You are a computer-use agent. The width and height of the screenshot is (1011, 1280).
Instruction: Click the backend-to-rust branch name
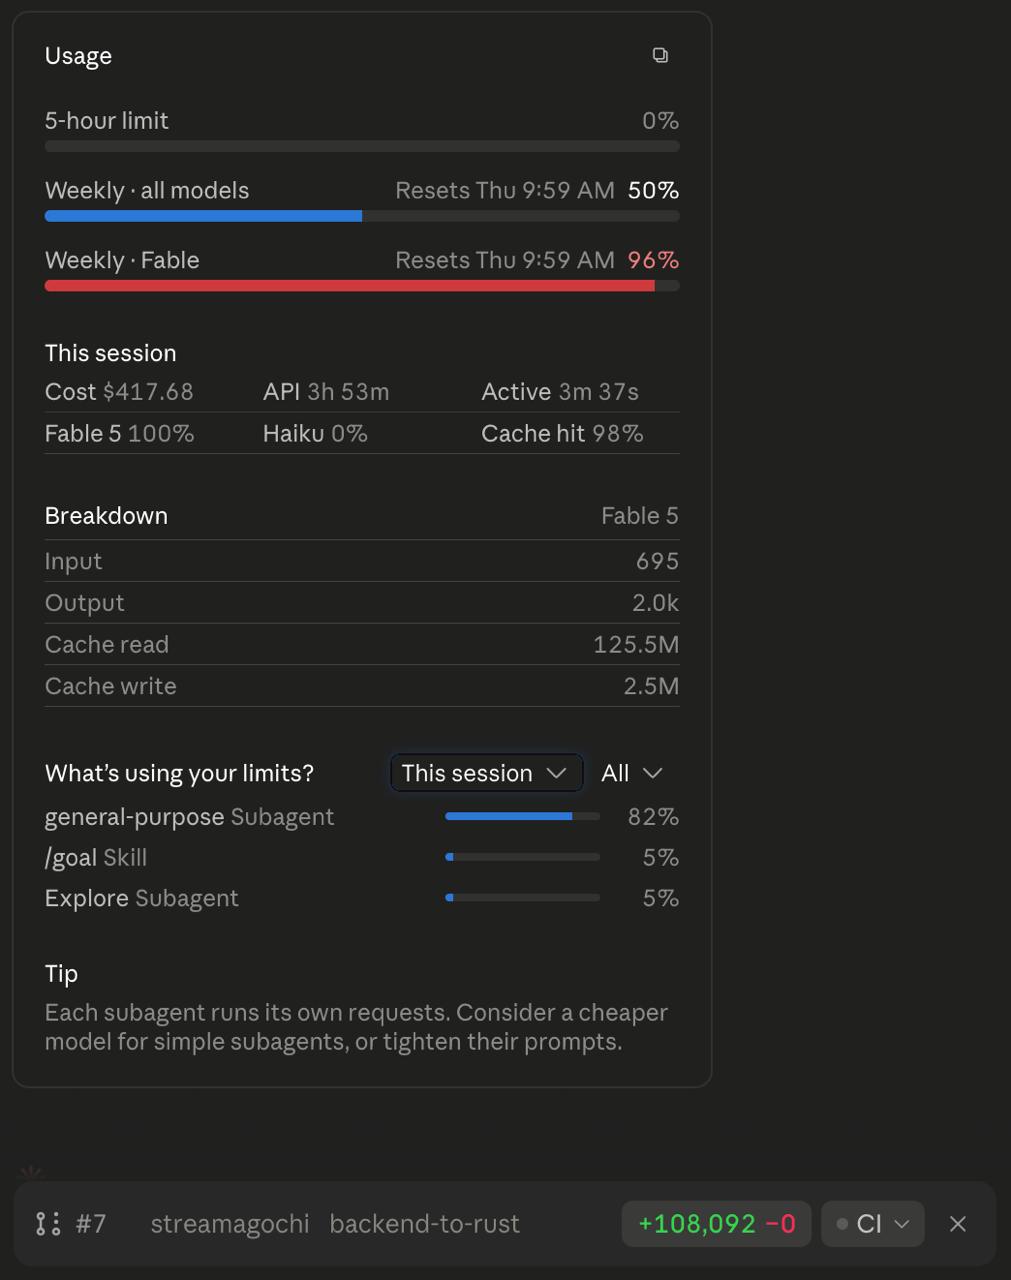424,1223
